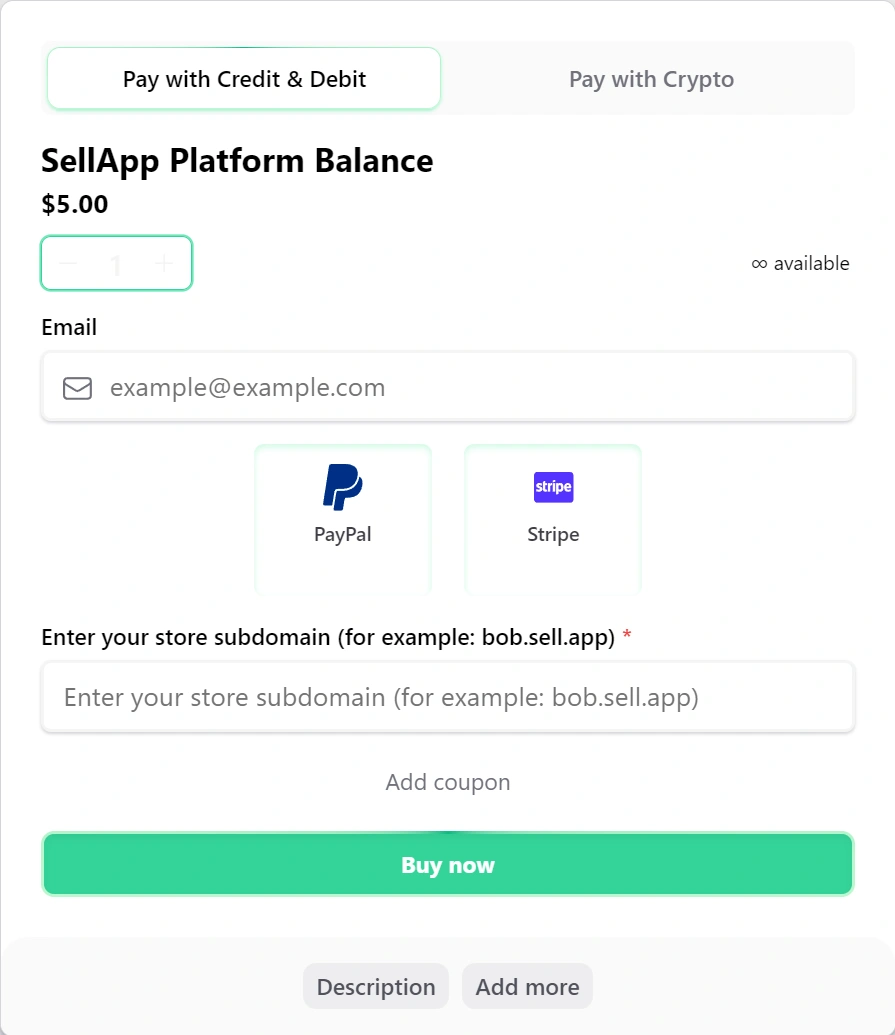Expand the Description section
Screen dimensions: 895x1035
pos(375,986)
